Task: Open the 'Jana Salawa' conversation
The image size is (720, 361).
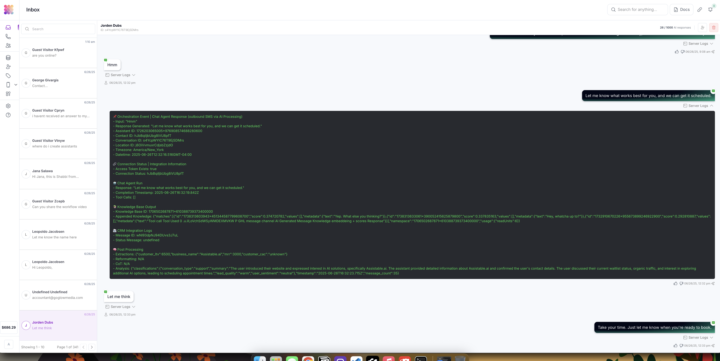Action: pos(58,174)
